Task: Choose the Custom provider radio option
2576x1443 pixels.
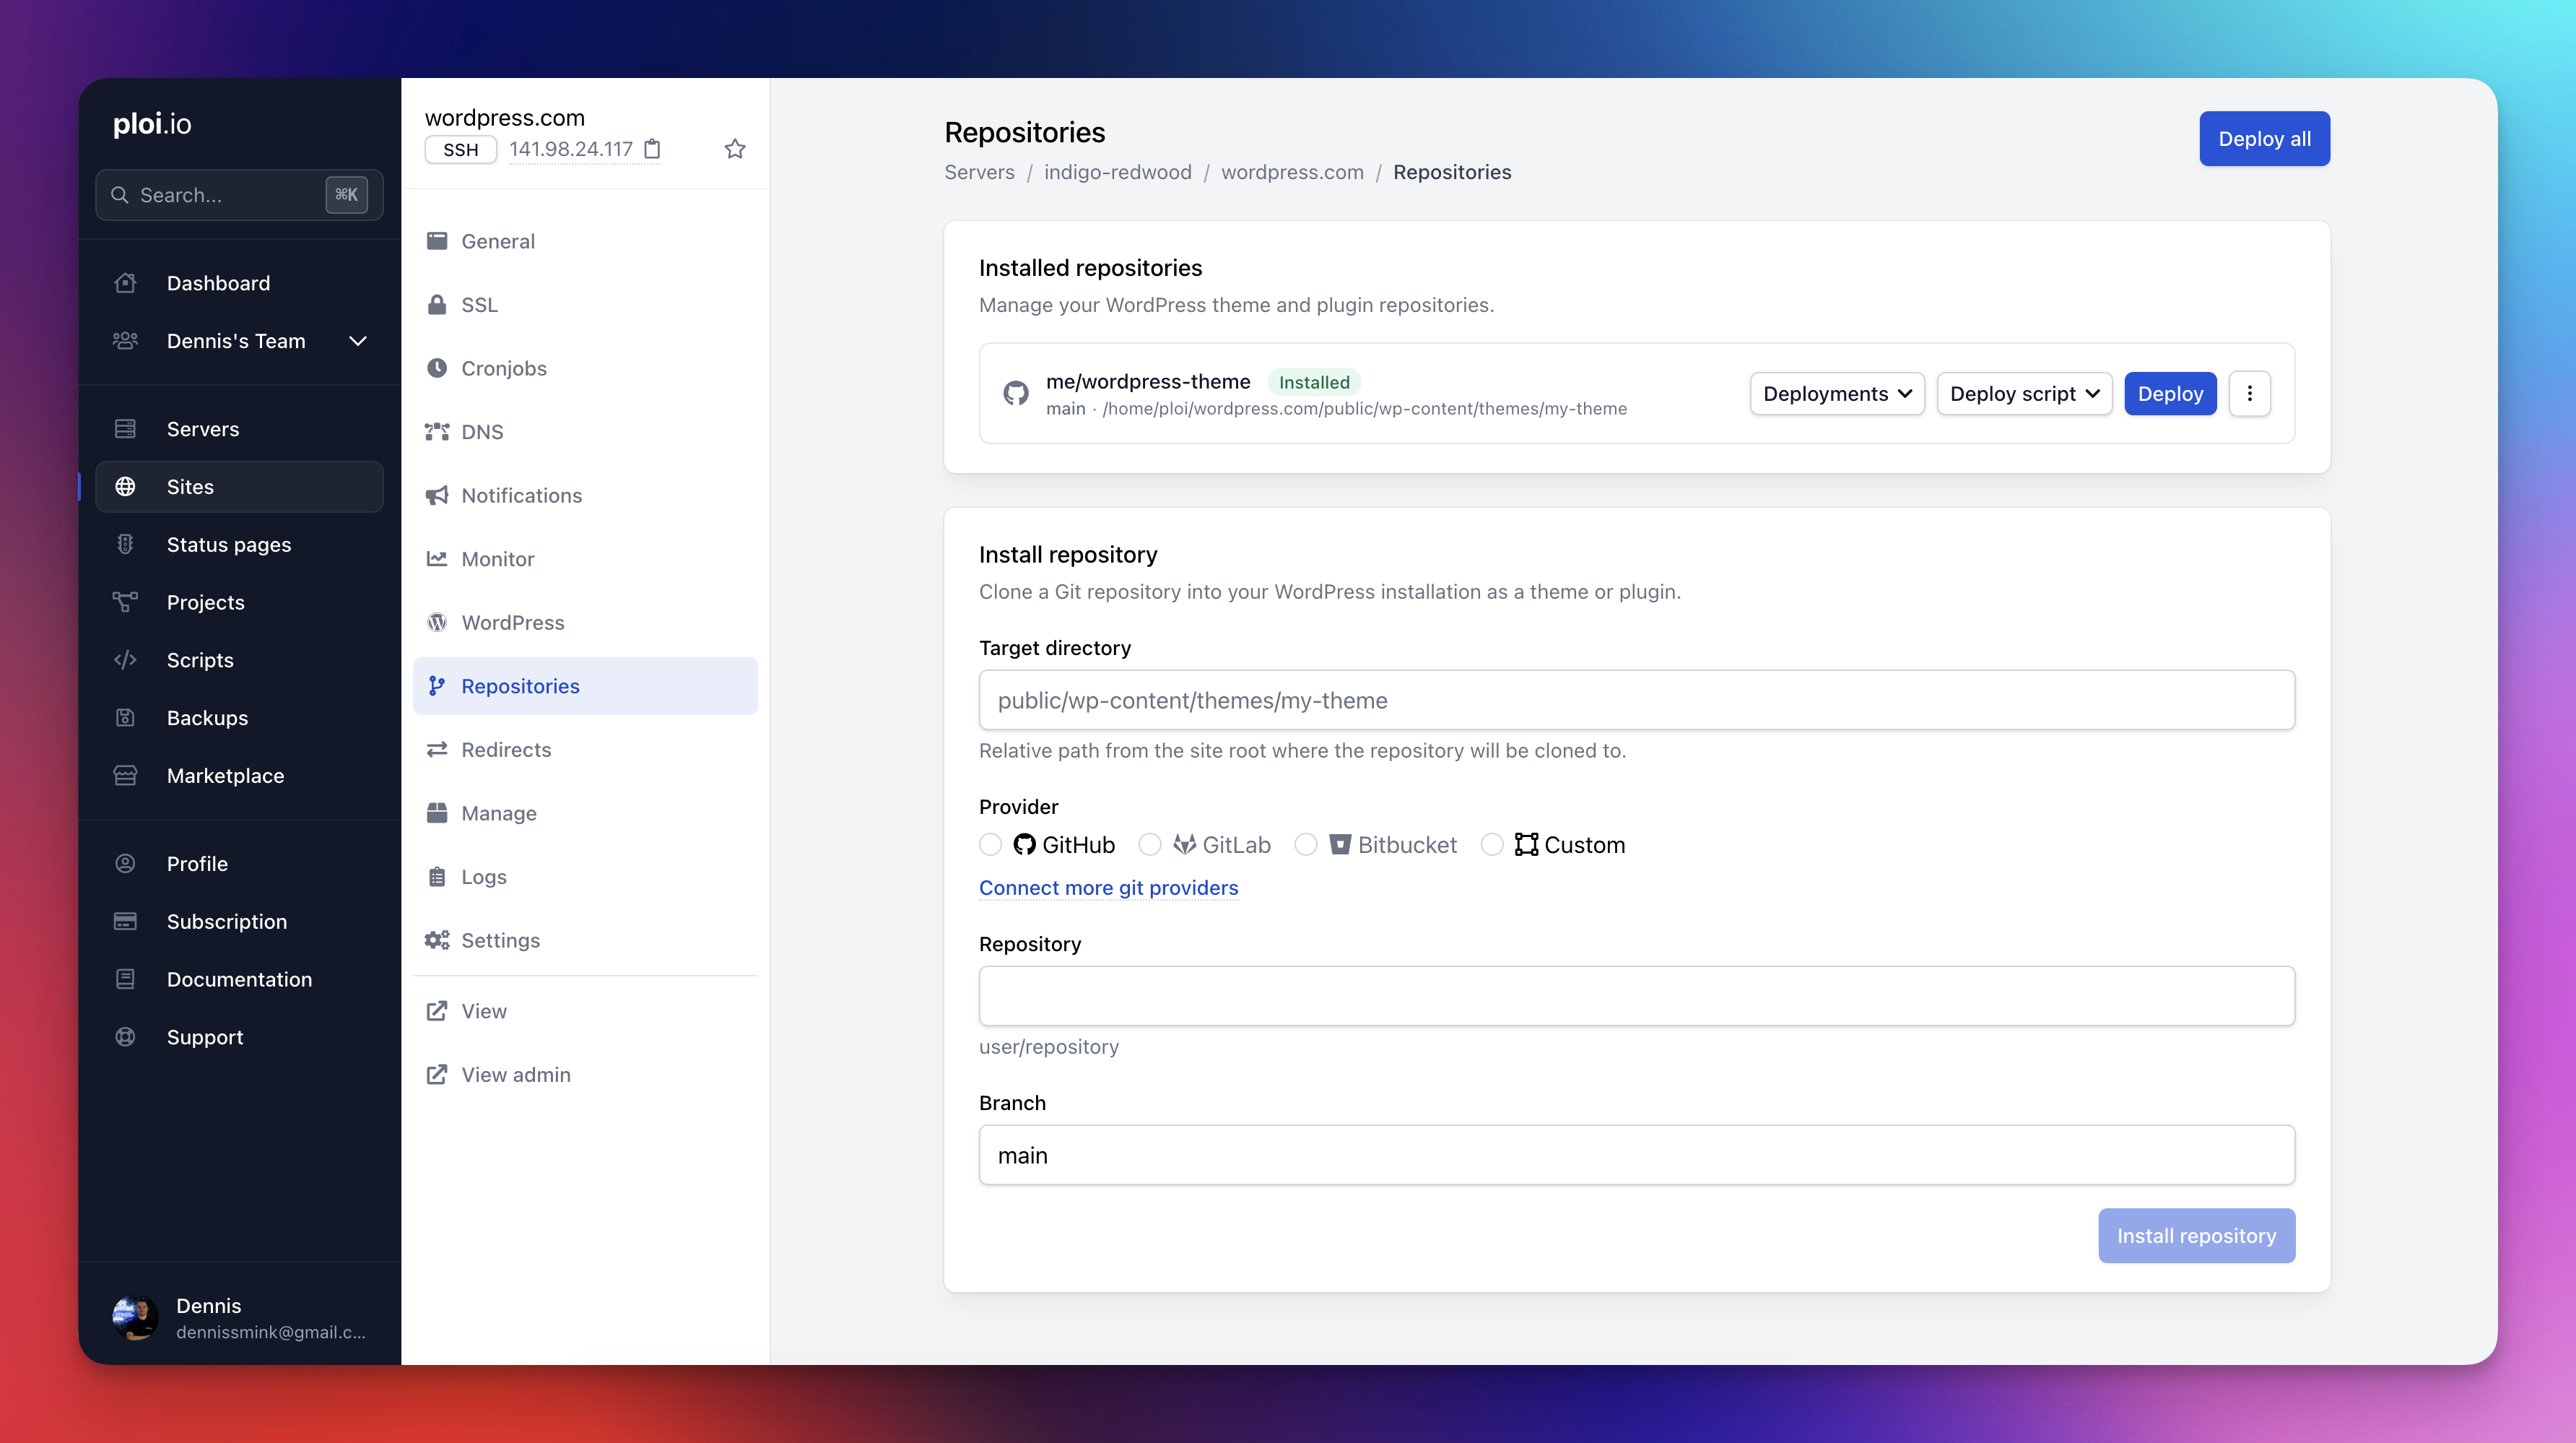Action: 1491,845
